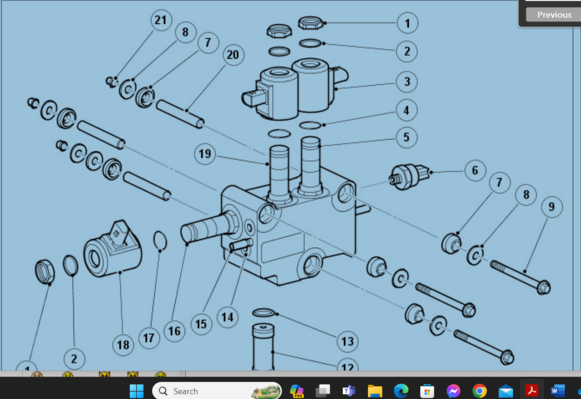This screenshot has width=581, height=399.
Task: Click part callout number 21
Action: tap(161, 20)
